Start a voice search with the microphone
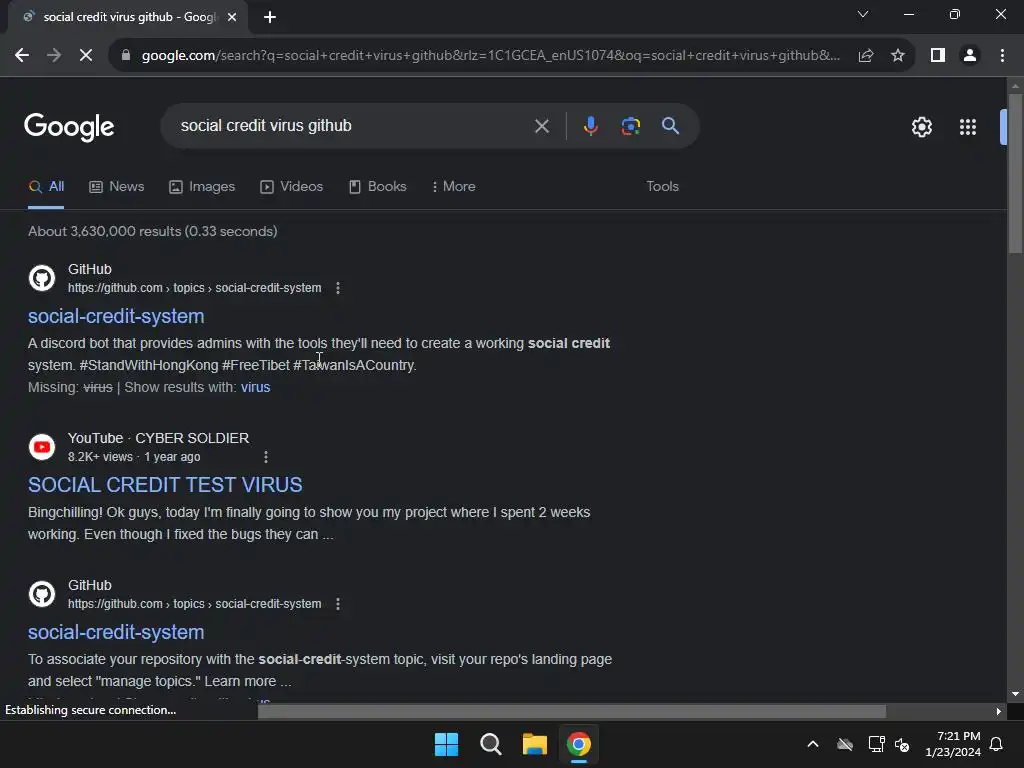The image size is (1024, 768). (590, 126)
